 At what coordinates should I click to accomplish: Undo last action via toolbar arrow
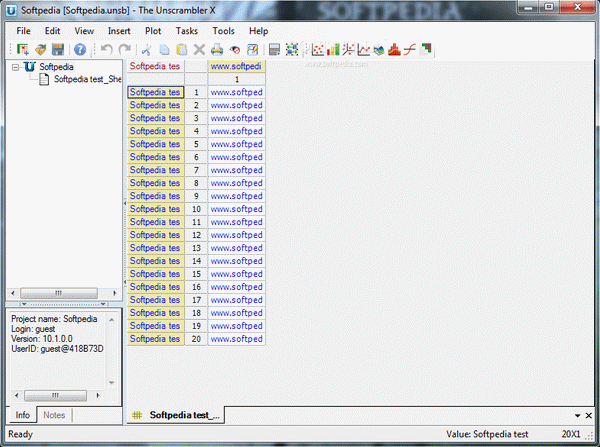point(107,49)
